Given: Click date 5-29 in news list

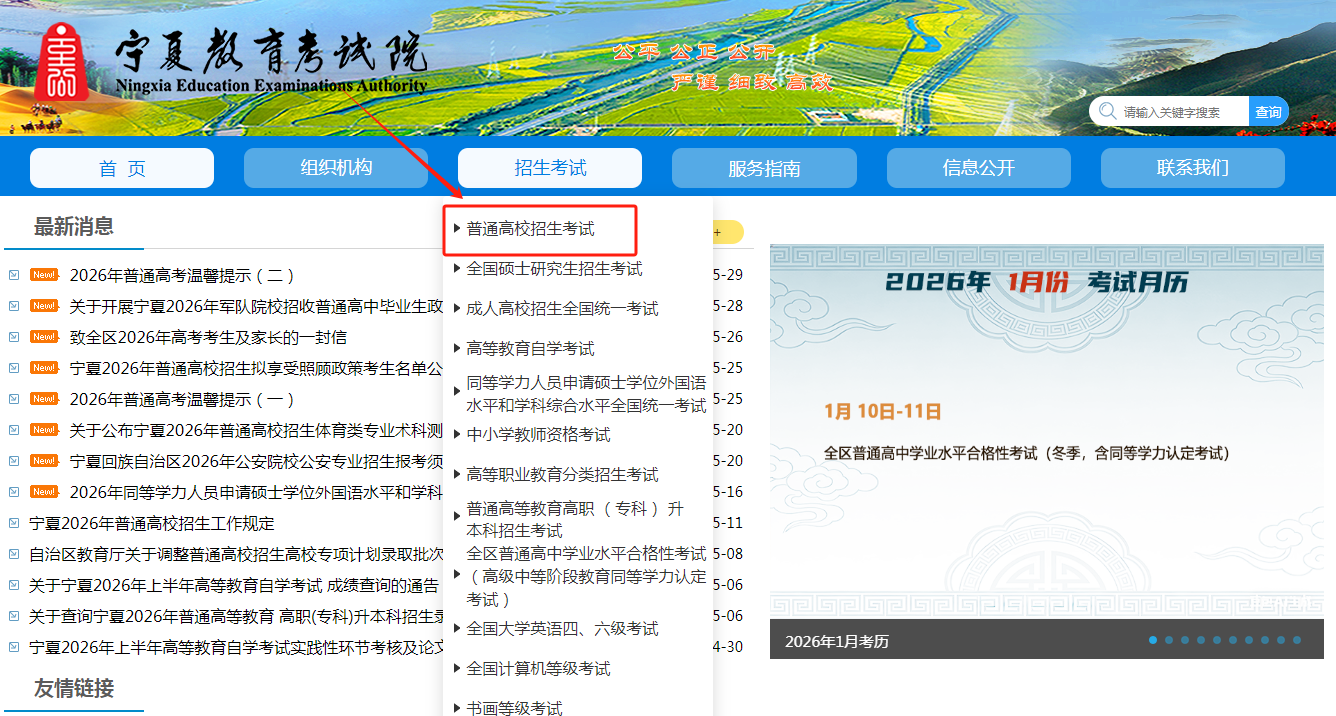Looking at the screenshot, I should pos(727,275).
